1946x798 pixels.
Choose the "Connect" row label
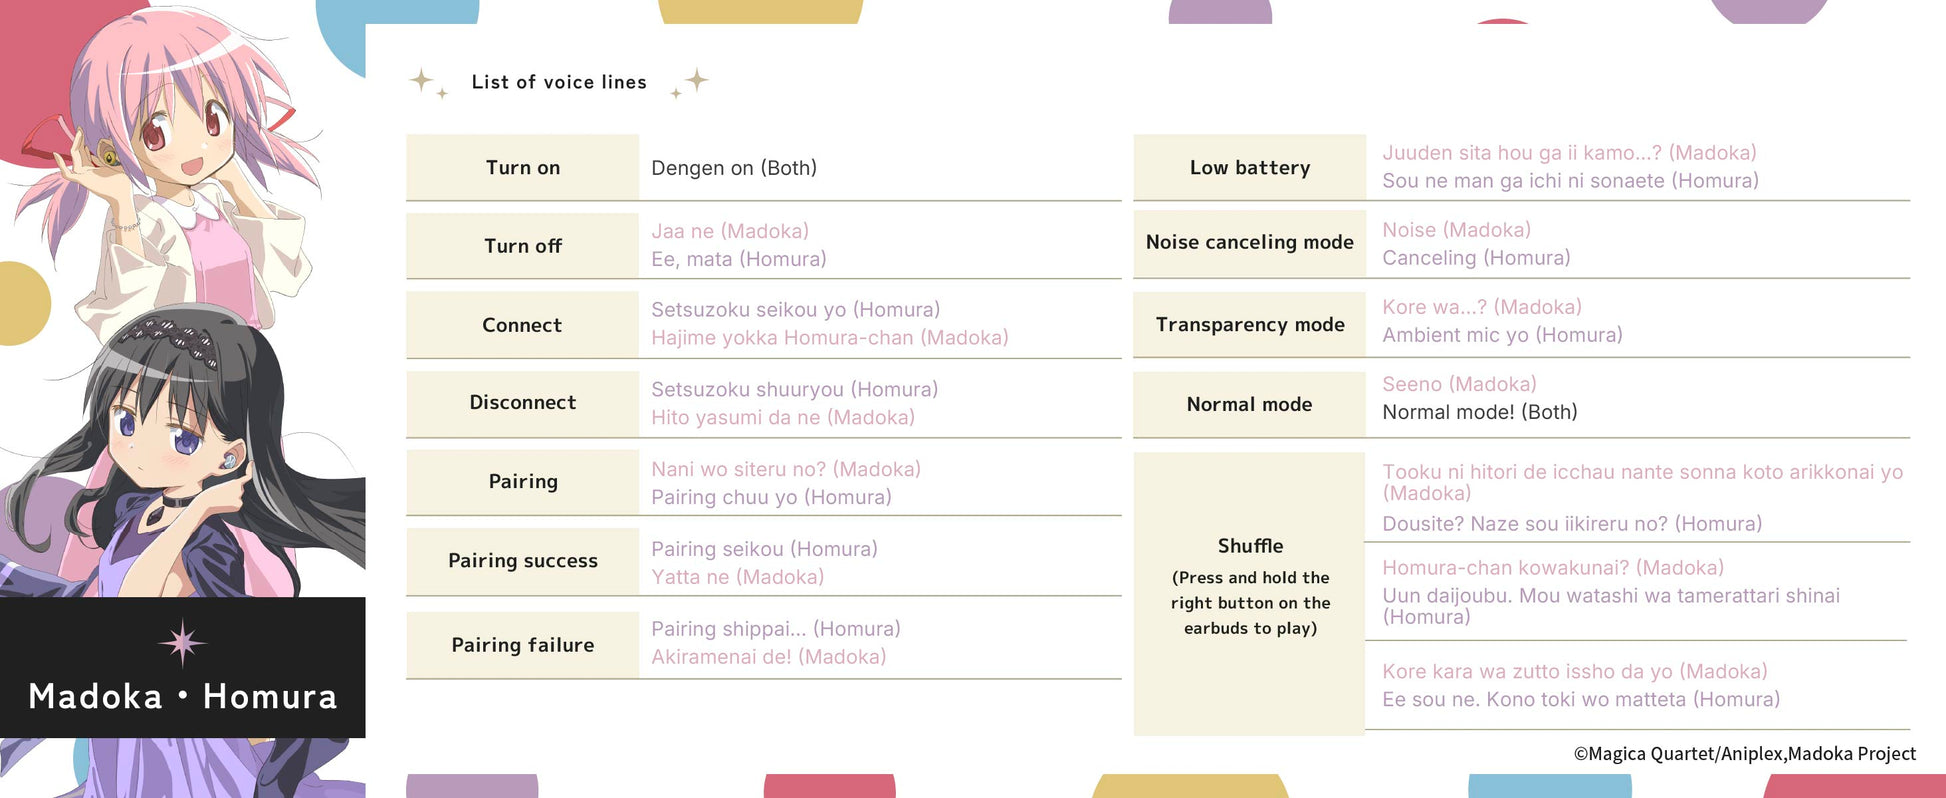point(522,325)
